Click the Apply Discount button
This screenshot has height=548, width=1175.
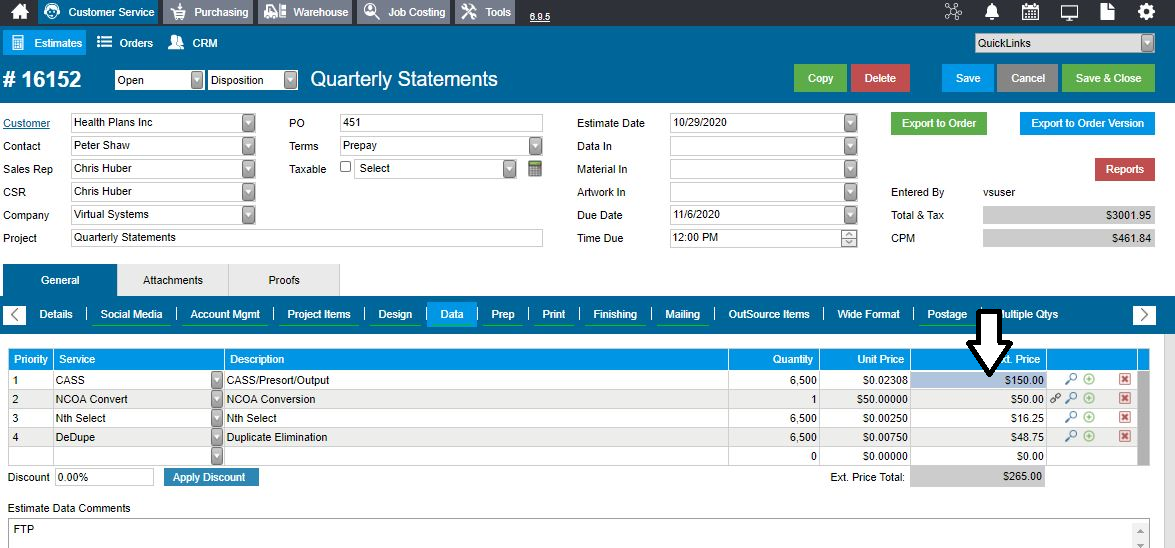pyautogui.click(x=211, y=478)
